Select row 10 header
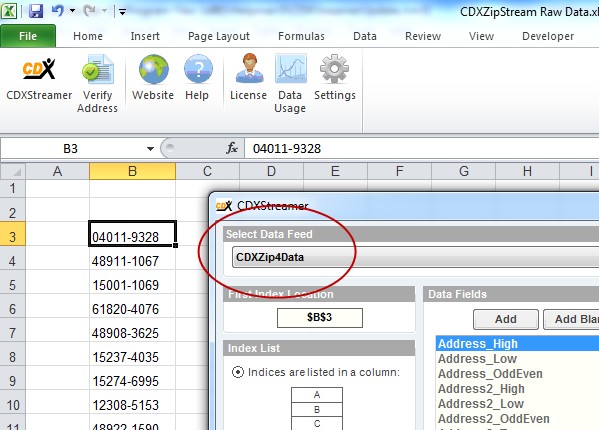The height and width of the screenshot is (430, 599). [x=13, y=402]
